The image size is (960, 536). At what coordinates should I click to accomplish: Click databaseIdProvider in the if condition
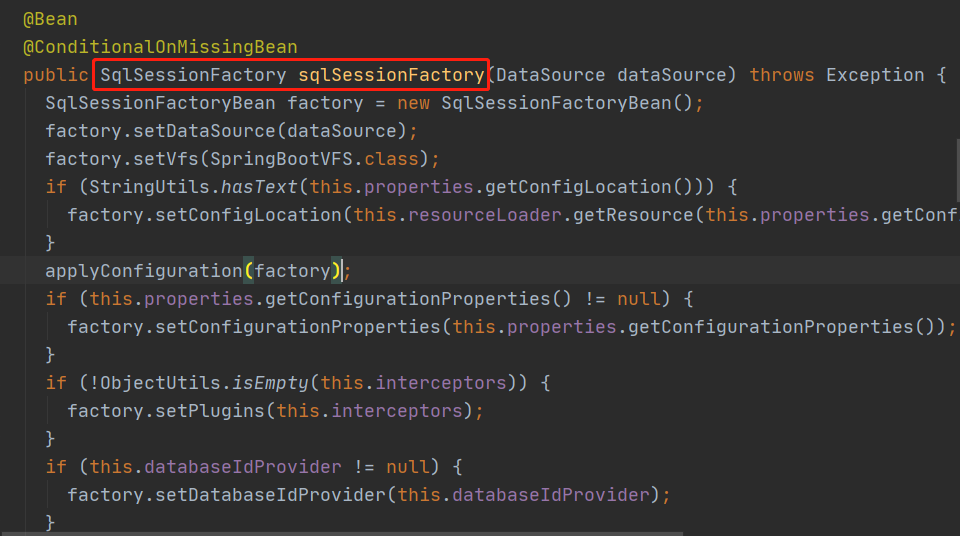point(242,467)
